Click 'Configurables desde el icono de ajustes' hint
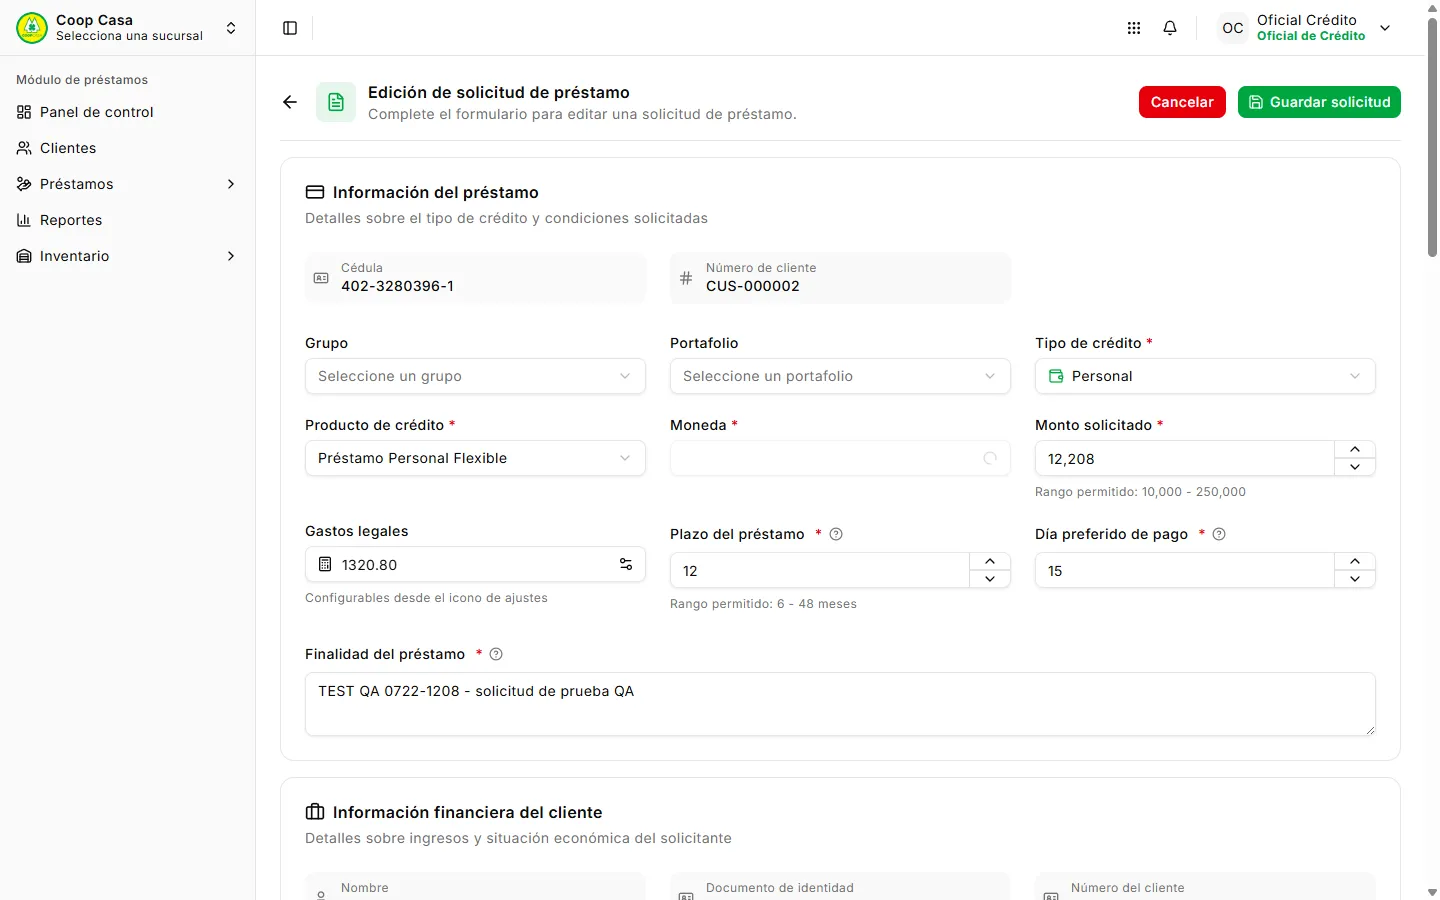The width and height of the screenshot is (1440, 900). pos(426,598)
